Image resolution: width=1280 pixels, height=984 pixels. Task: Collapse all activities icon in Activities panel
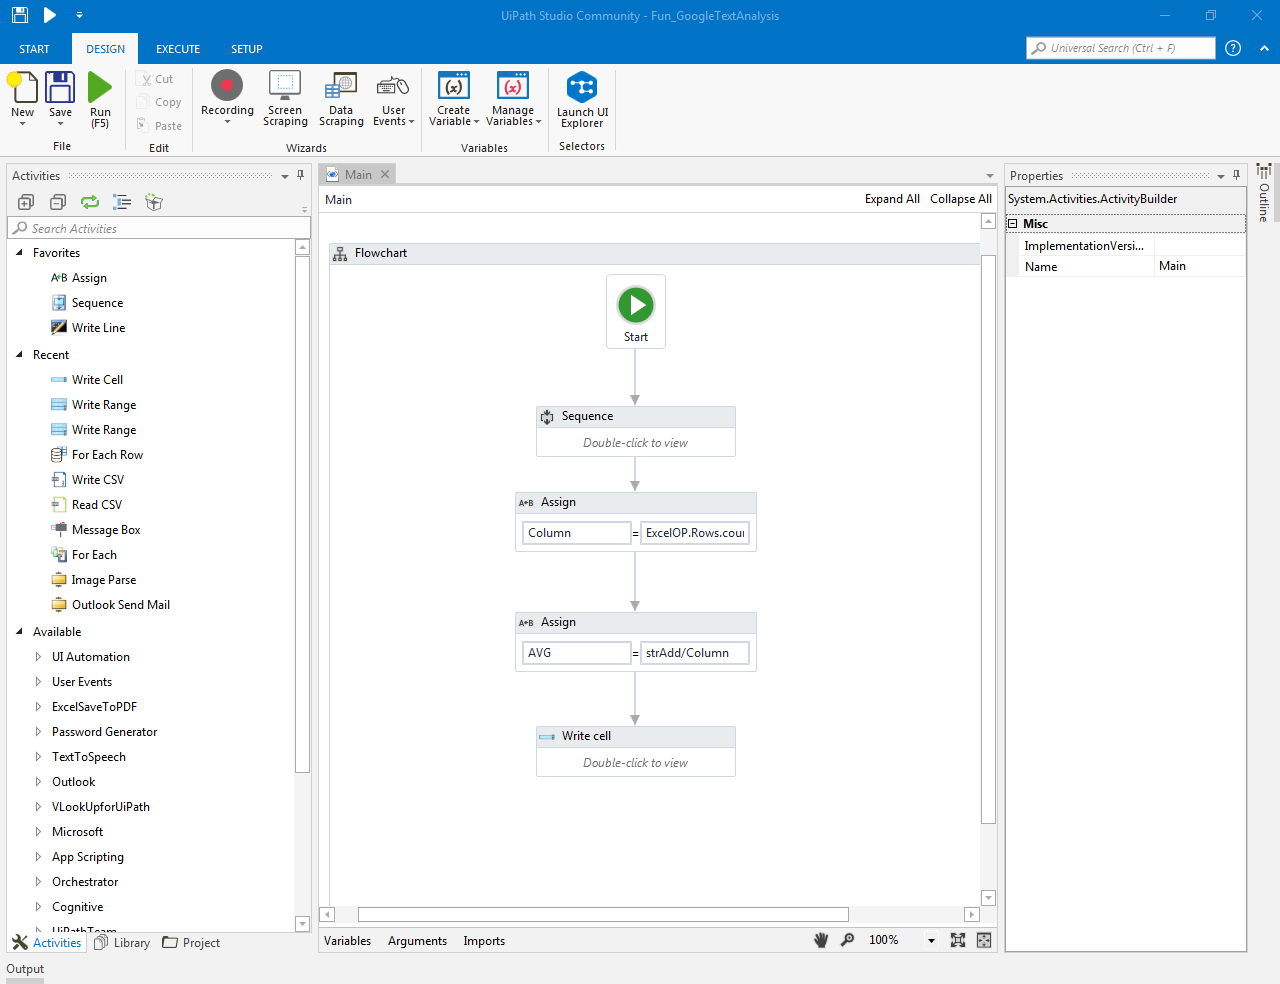[58, 202]
